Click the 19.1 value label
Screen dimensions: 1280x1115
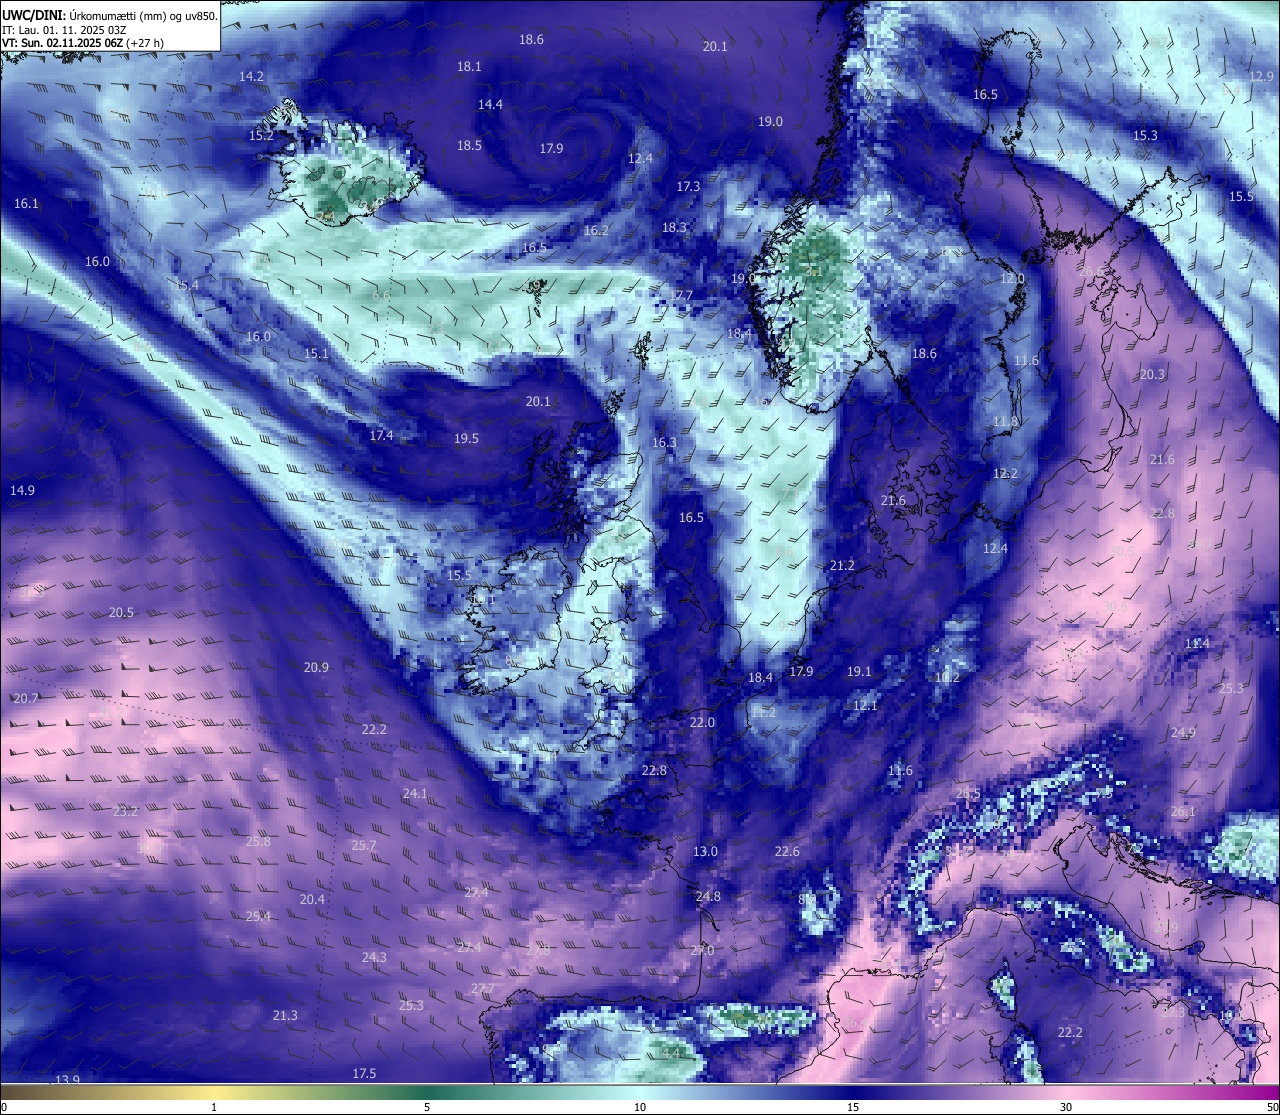(859, 671)
